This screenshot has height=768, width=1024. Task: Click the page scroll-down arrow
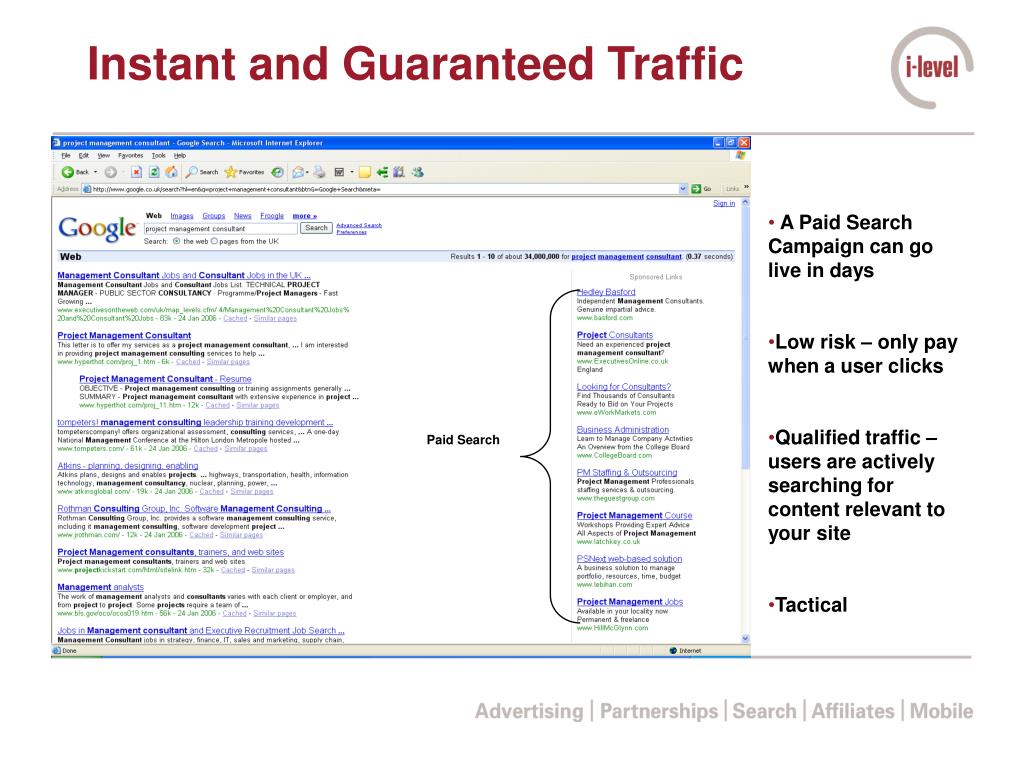745,639
